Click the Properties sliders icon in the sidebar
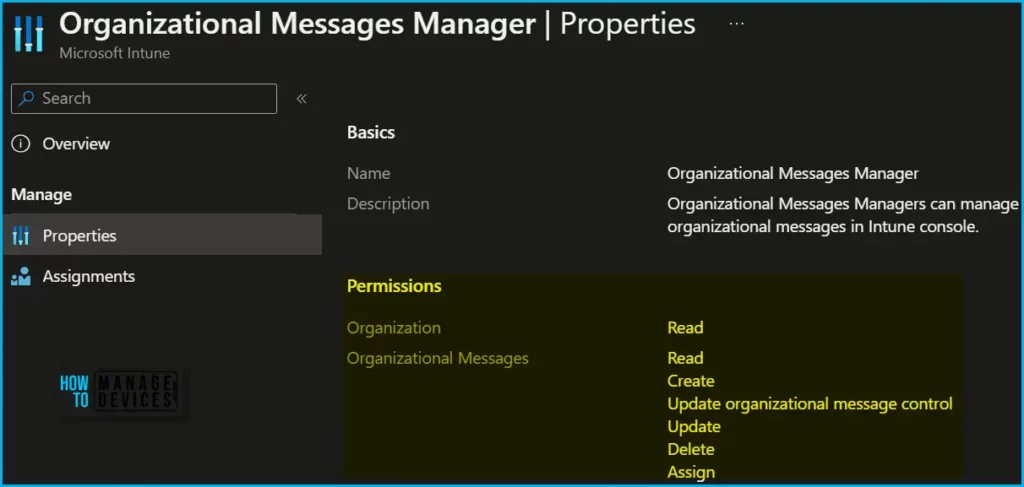1024x487 pixels. coord(22,236)
